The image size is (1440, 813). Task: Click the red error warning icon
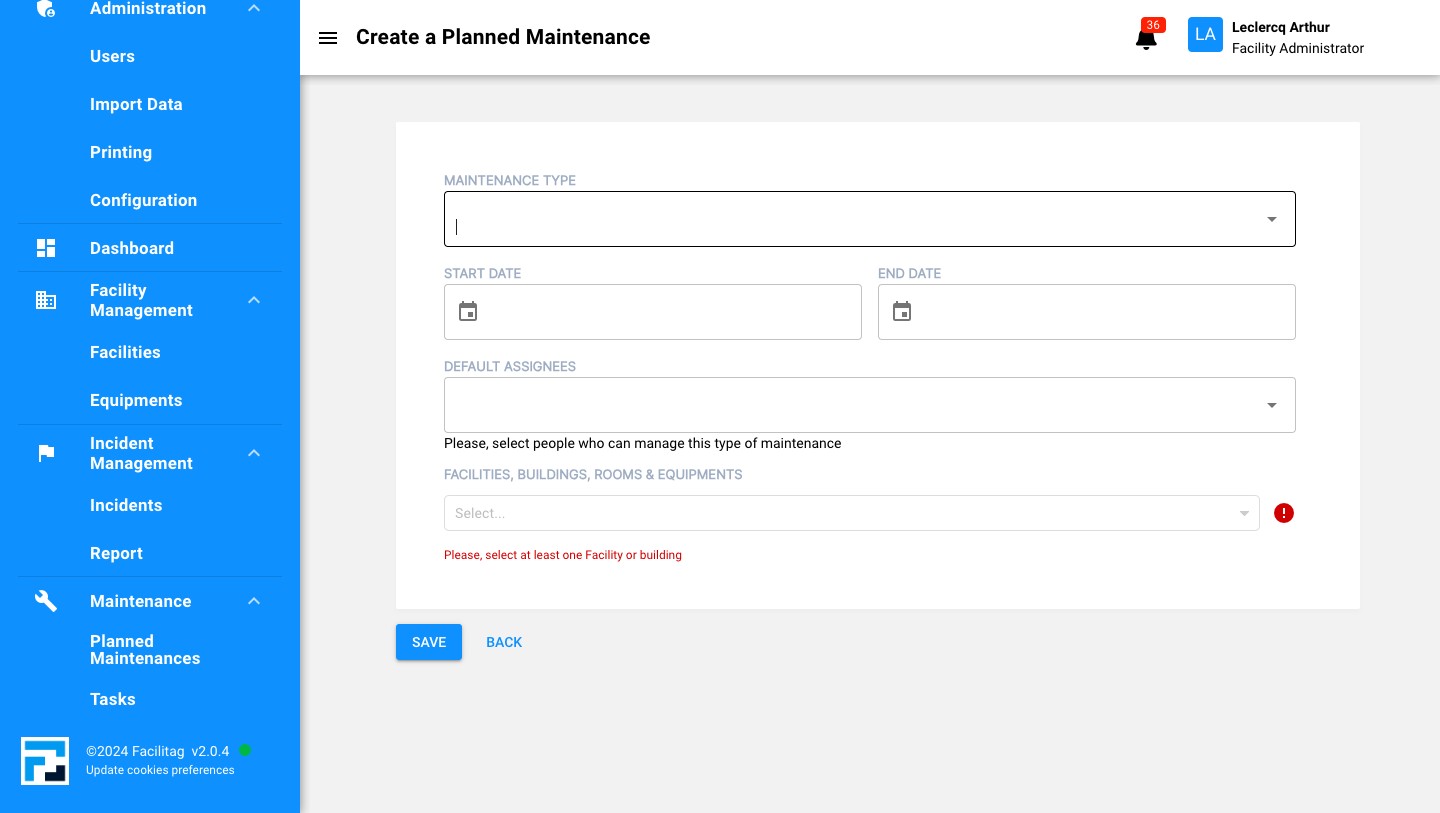(x=1284, y=513)
